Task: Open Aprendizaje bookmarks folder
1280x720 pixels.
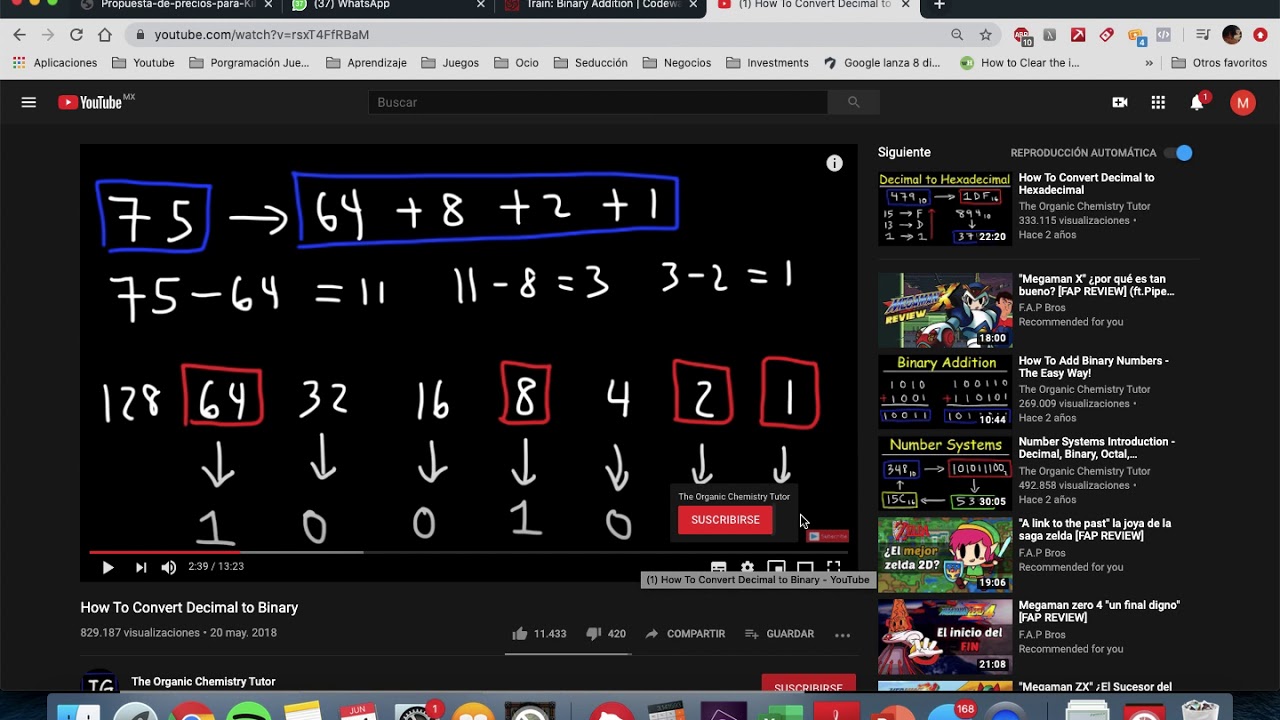Action: (366, 62)
